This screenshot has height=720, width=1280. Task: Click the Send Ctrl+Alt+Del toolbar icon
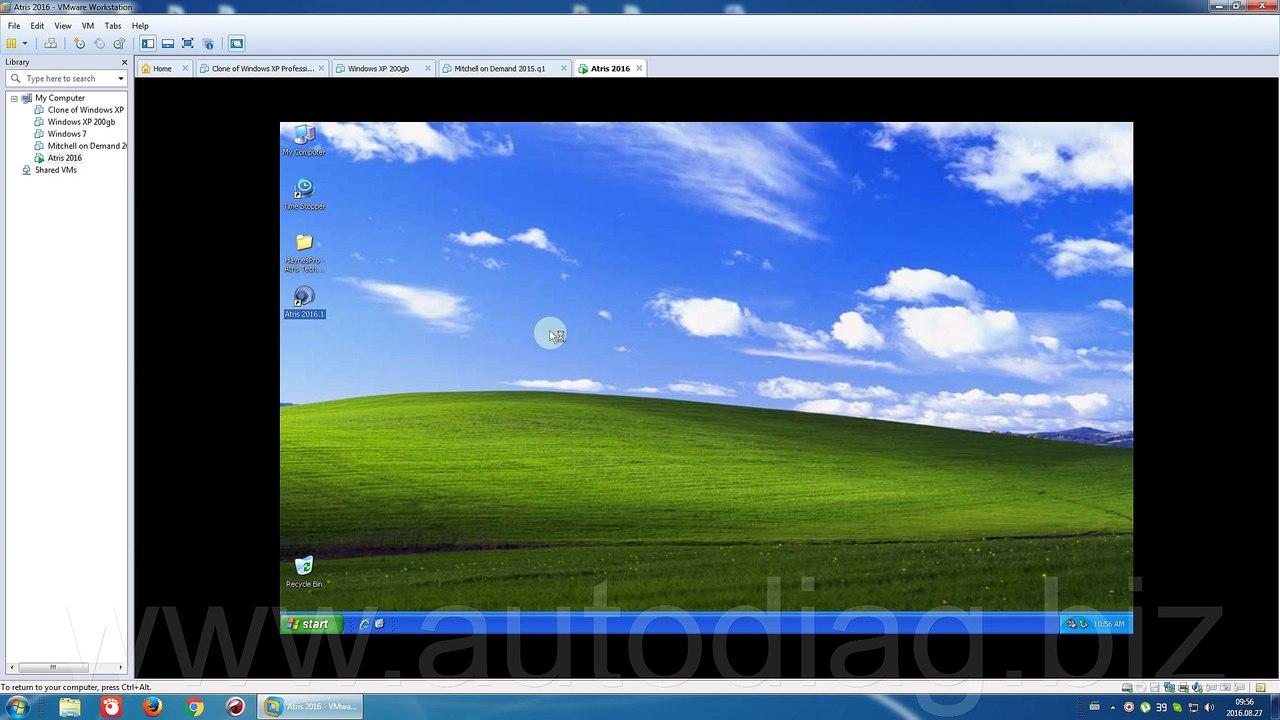[x=50, y=44]
